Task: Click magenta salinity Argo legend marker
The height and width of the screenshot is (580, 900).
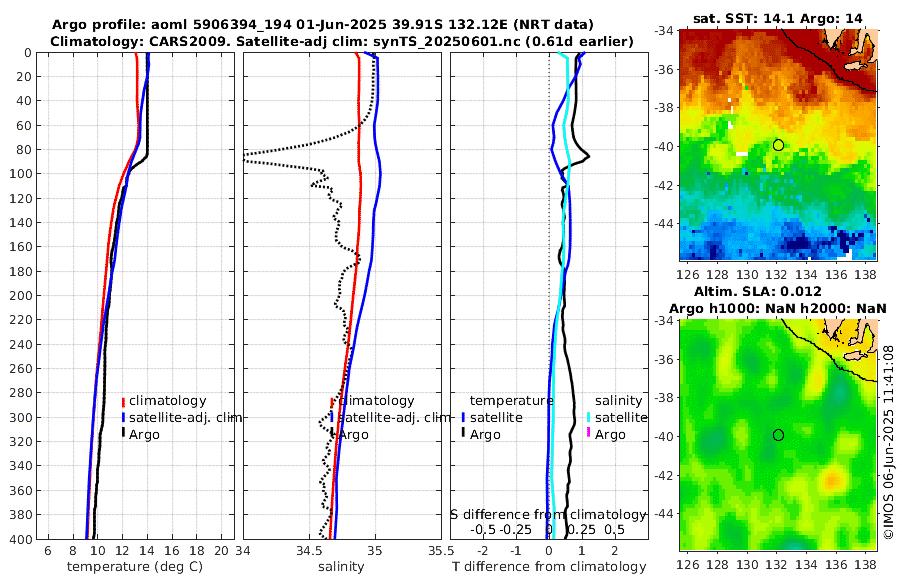Action: pyautogui.click(x=588, y=434)
